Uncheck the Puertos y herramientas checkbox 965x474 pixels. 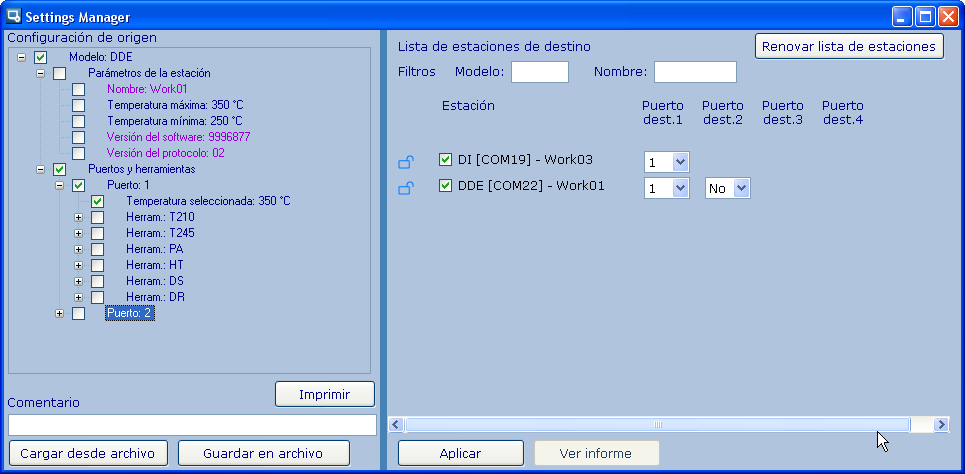pyautogui.click(x=60, y=169)
